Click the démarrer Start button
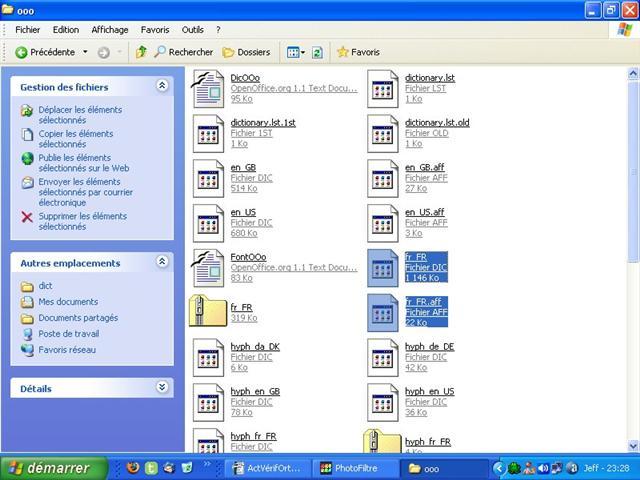This screenshot has width=640, height=480. click(x=53, y=468)
